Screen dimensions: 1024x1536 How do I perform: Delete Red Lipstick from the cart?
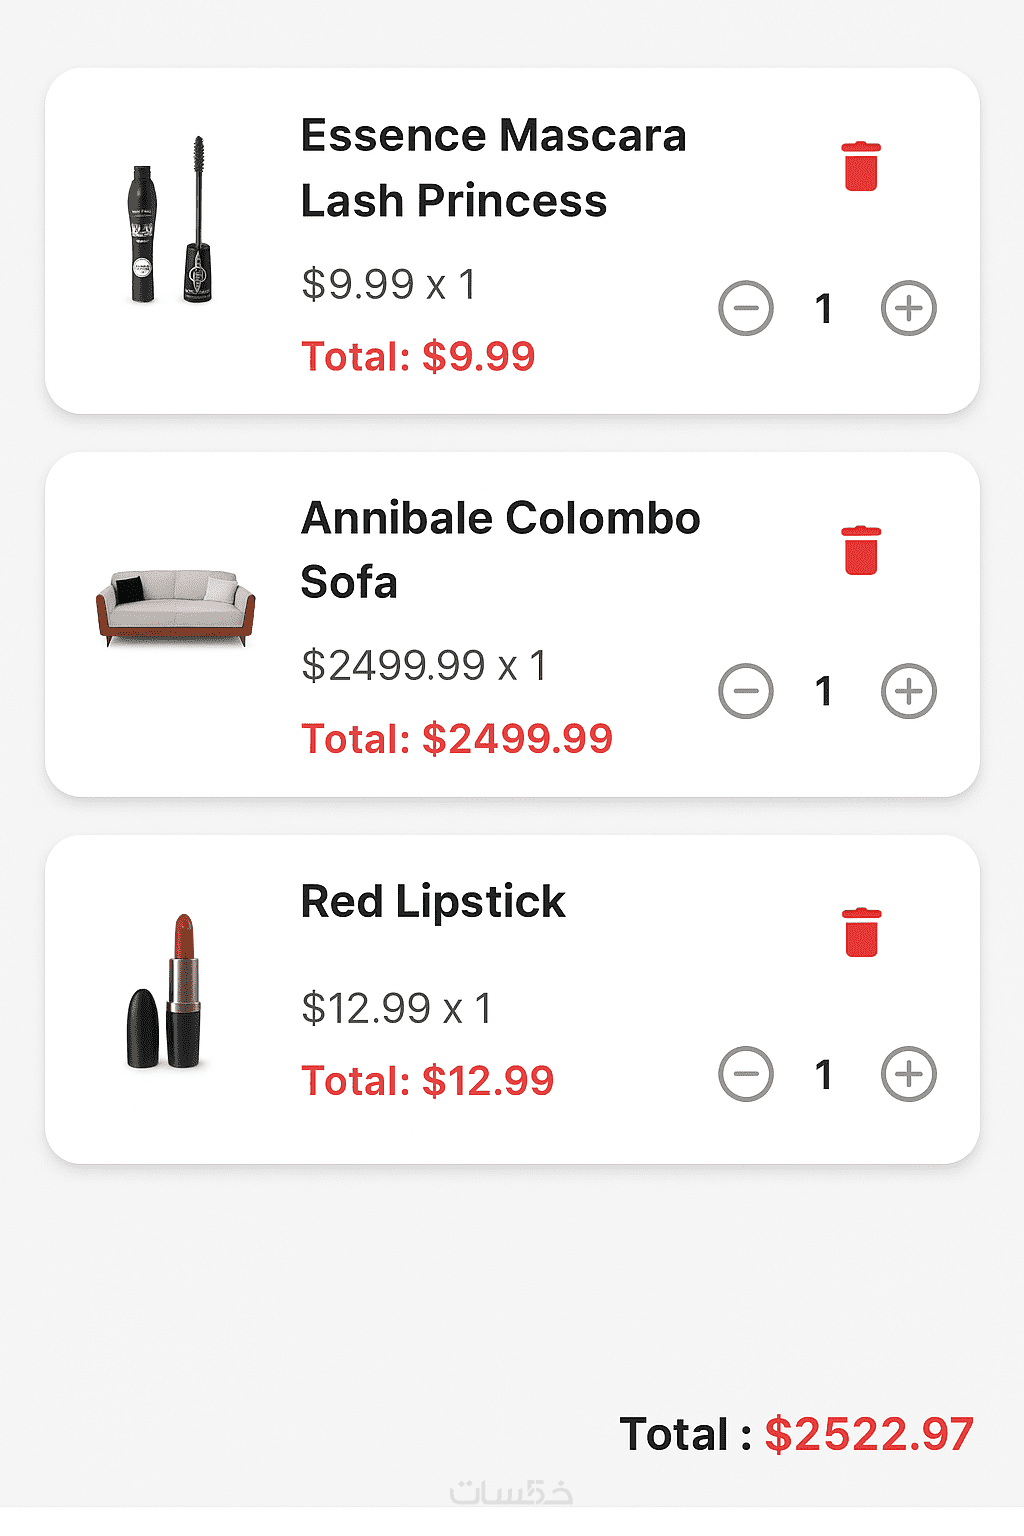[x=860, y=933]
